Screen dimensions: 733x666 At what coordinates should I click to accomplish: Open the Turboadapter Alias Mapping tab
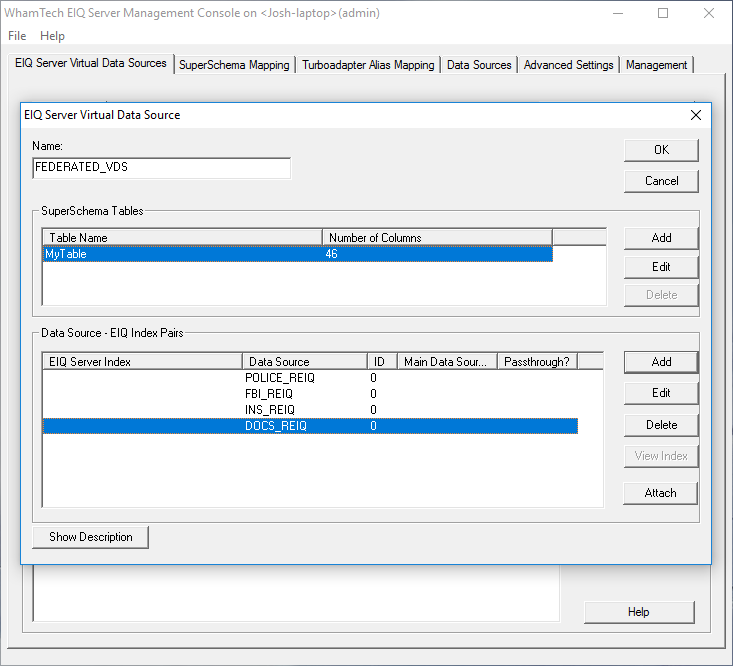click(x=368, y=65)
